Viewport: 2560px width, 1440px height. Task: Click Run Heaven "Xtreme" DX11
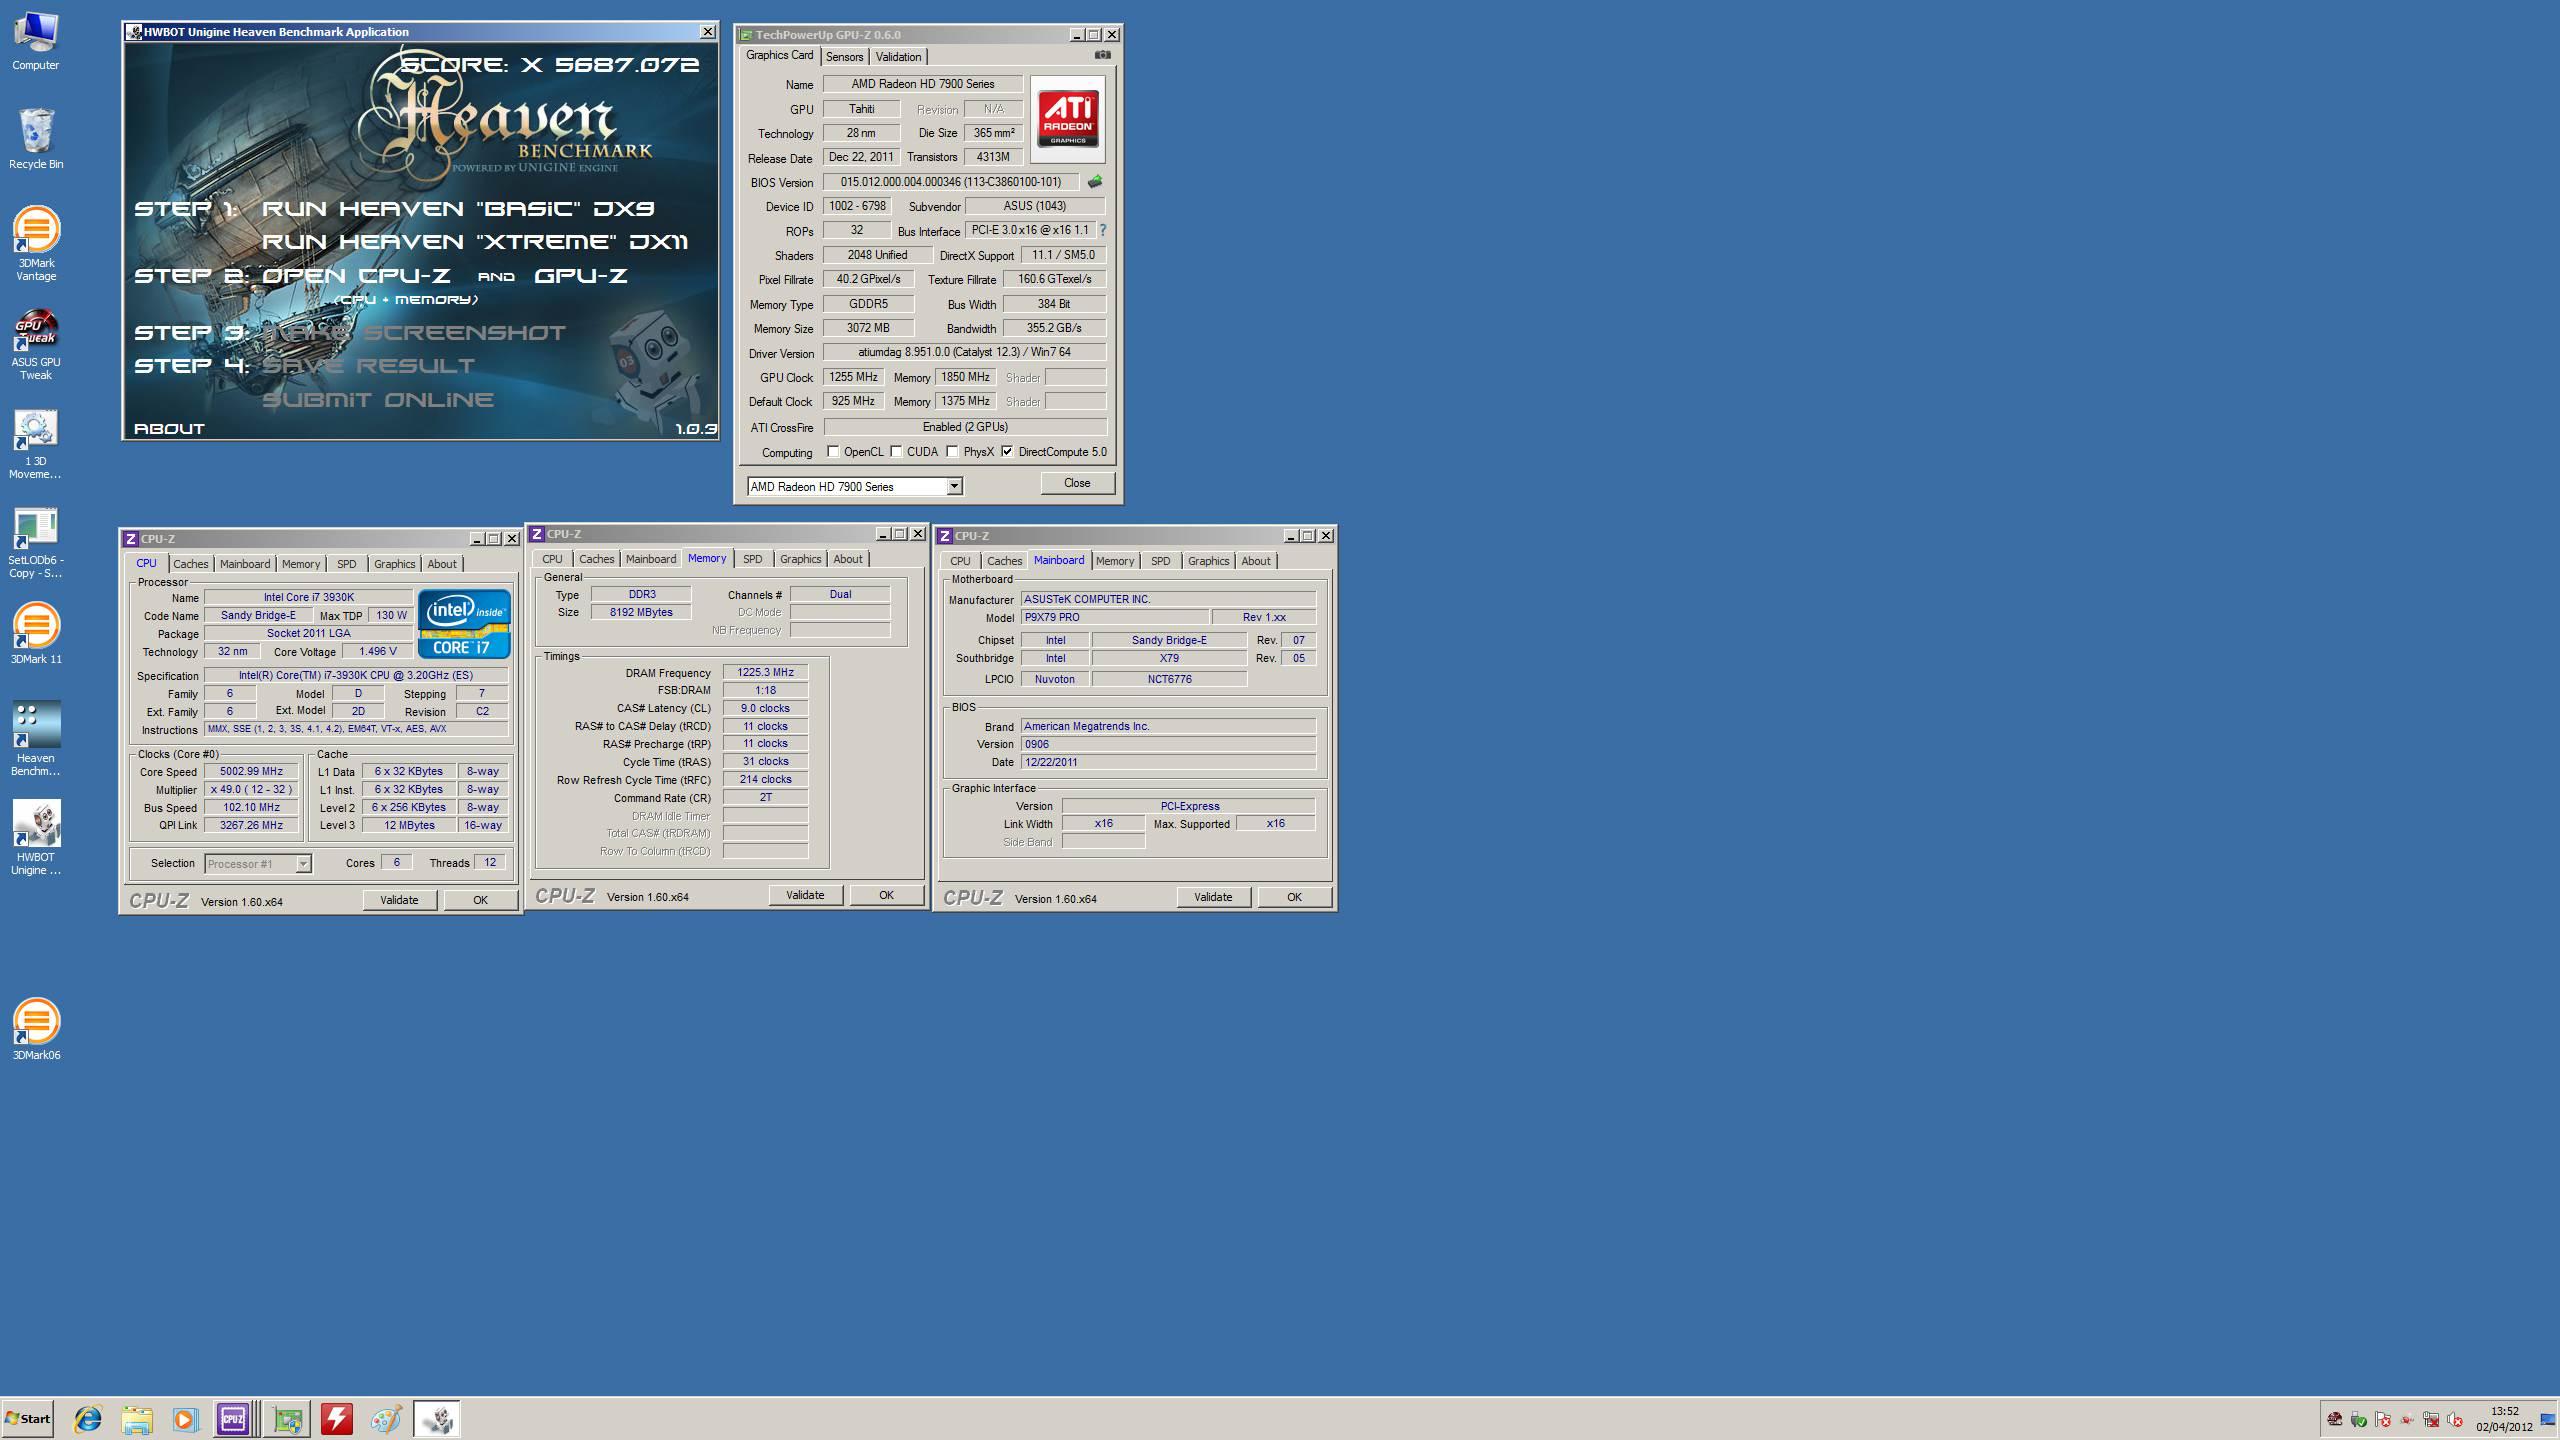(x=475, y=241)
